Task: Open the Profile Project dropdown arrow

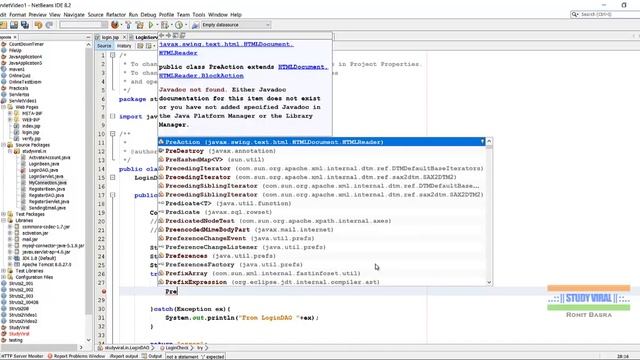Action: point(186,25)
